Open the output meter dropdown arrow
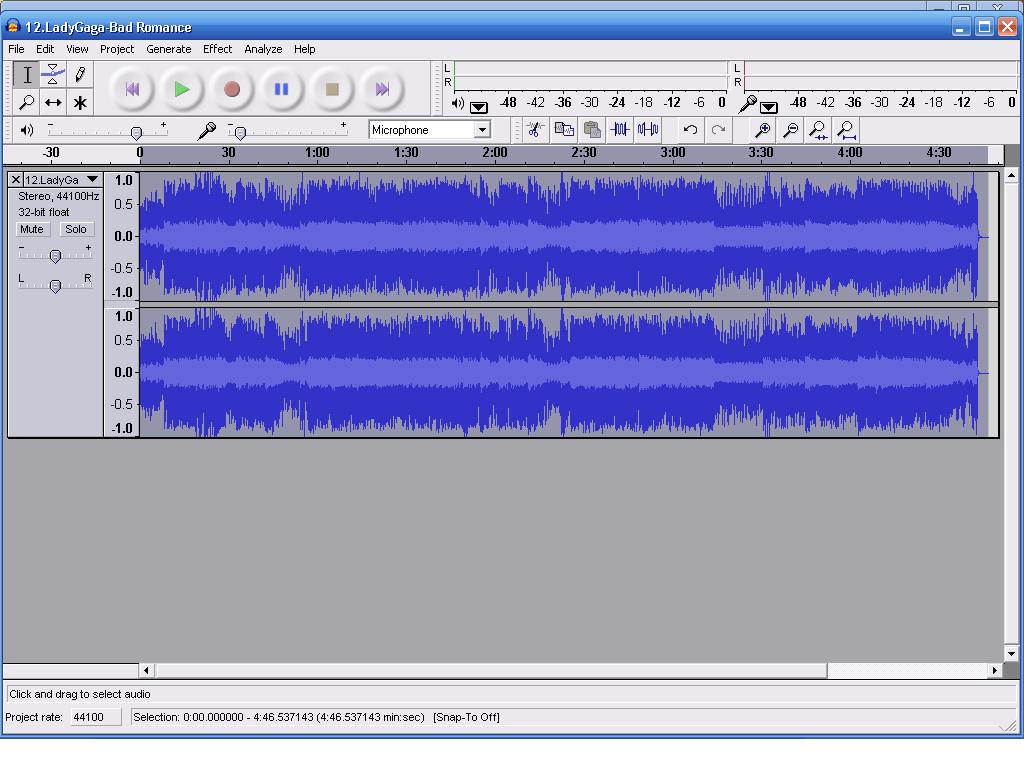 479,107
